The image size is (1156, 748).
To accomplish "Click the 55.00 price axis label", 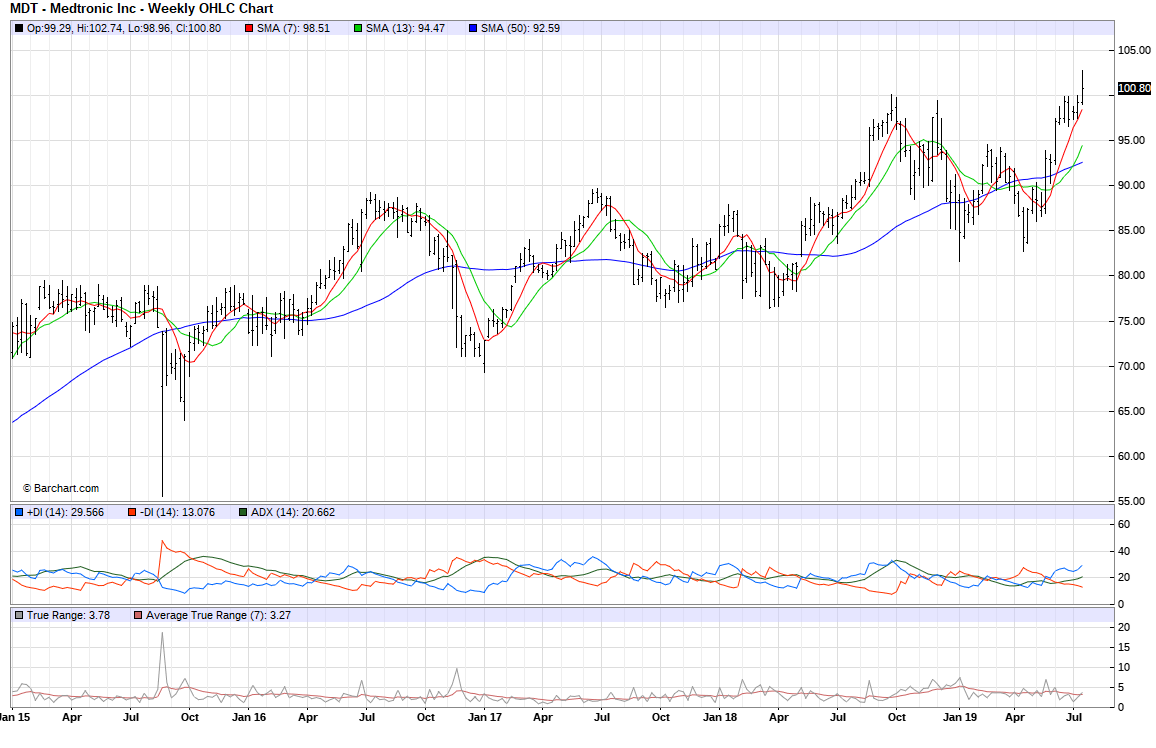I will click(1131, 501).
